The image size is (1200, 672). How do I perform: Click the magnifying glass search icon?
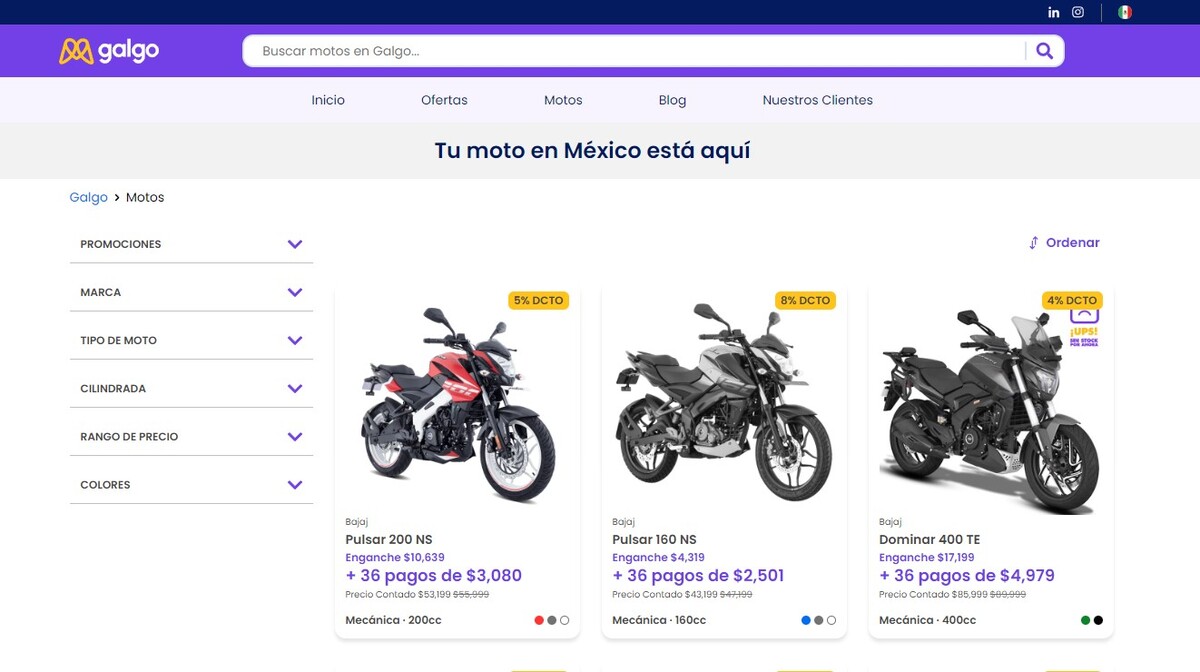1044,51
